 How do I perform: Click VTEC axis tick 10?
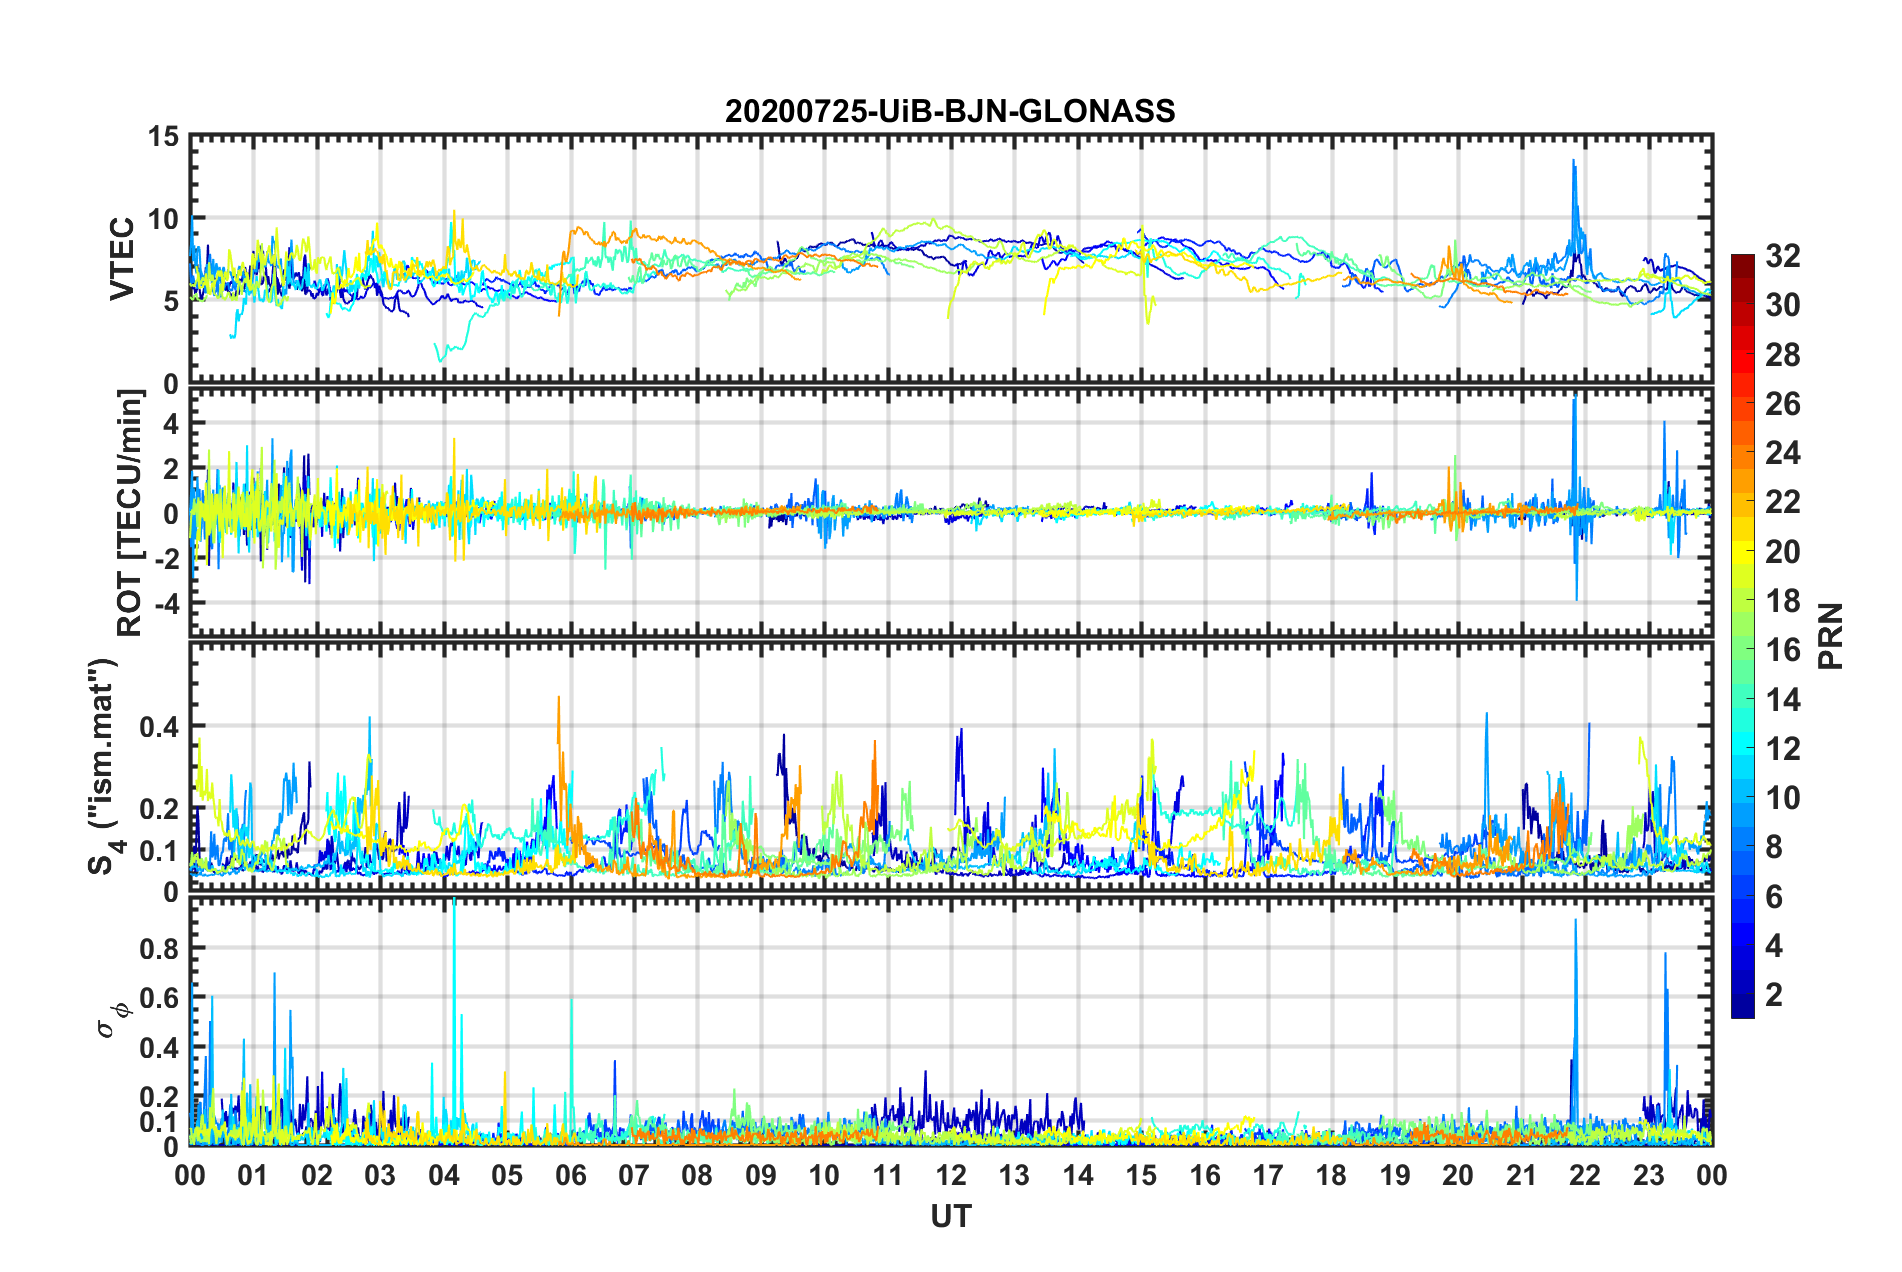163,218
